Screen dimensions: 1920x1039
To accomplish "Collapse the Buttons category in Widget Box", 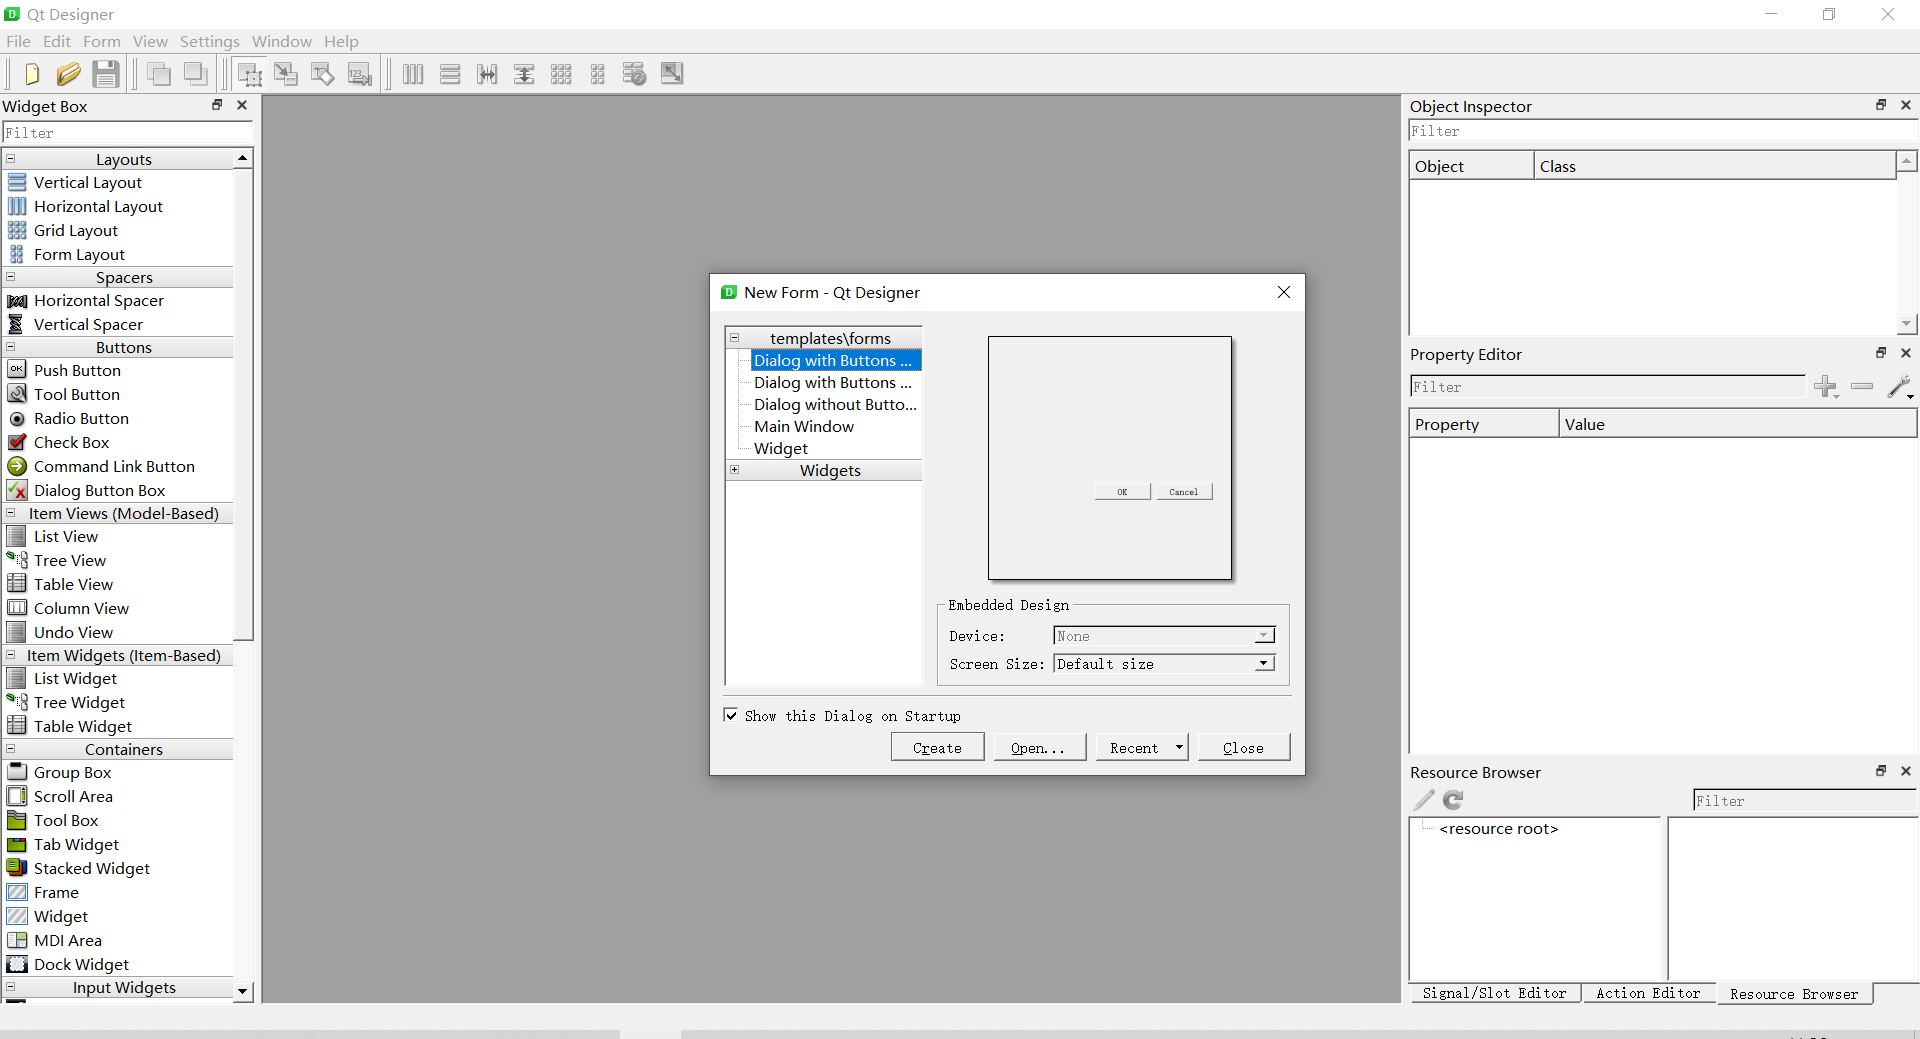I will coord(10,347).
